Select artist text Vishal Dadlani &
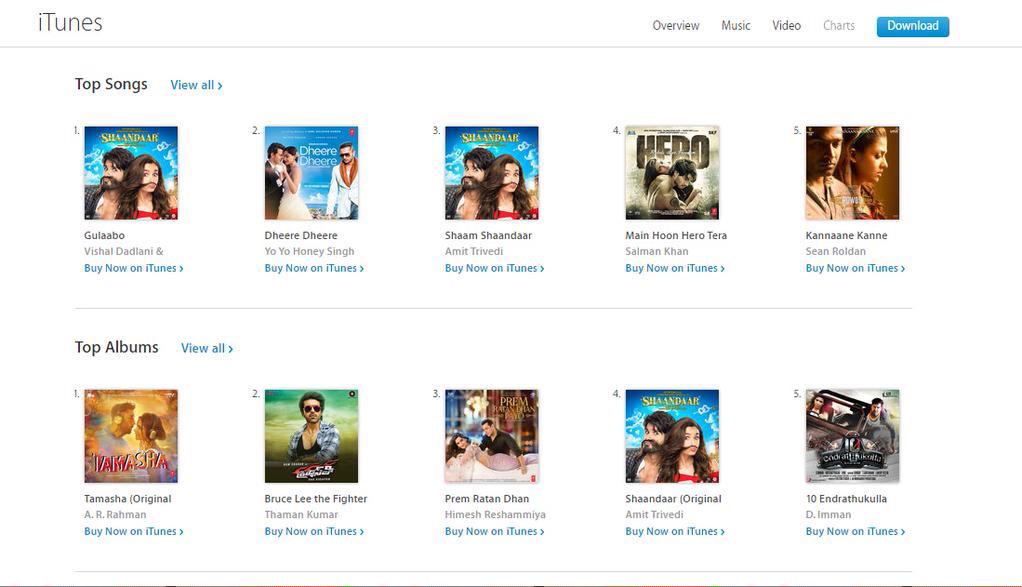The image size is (1022, 587). tap(124, 251)
